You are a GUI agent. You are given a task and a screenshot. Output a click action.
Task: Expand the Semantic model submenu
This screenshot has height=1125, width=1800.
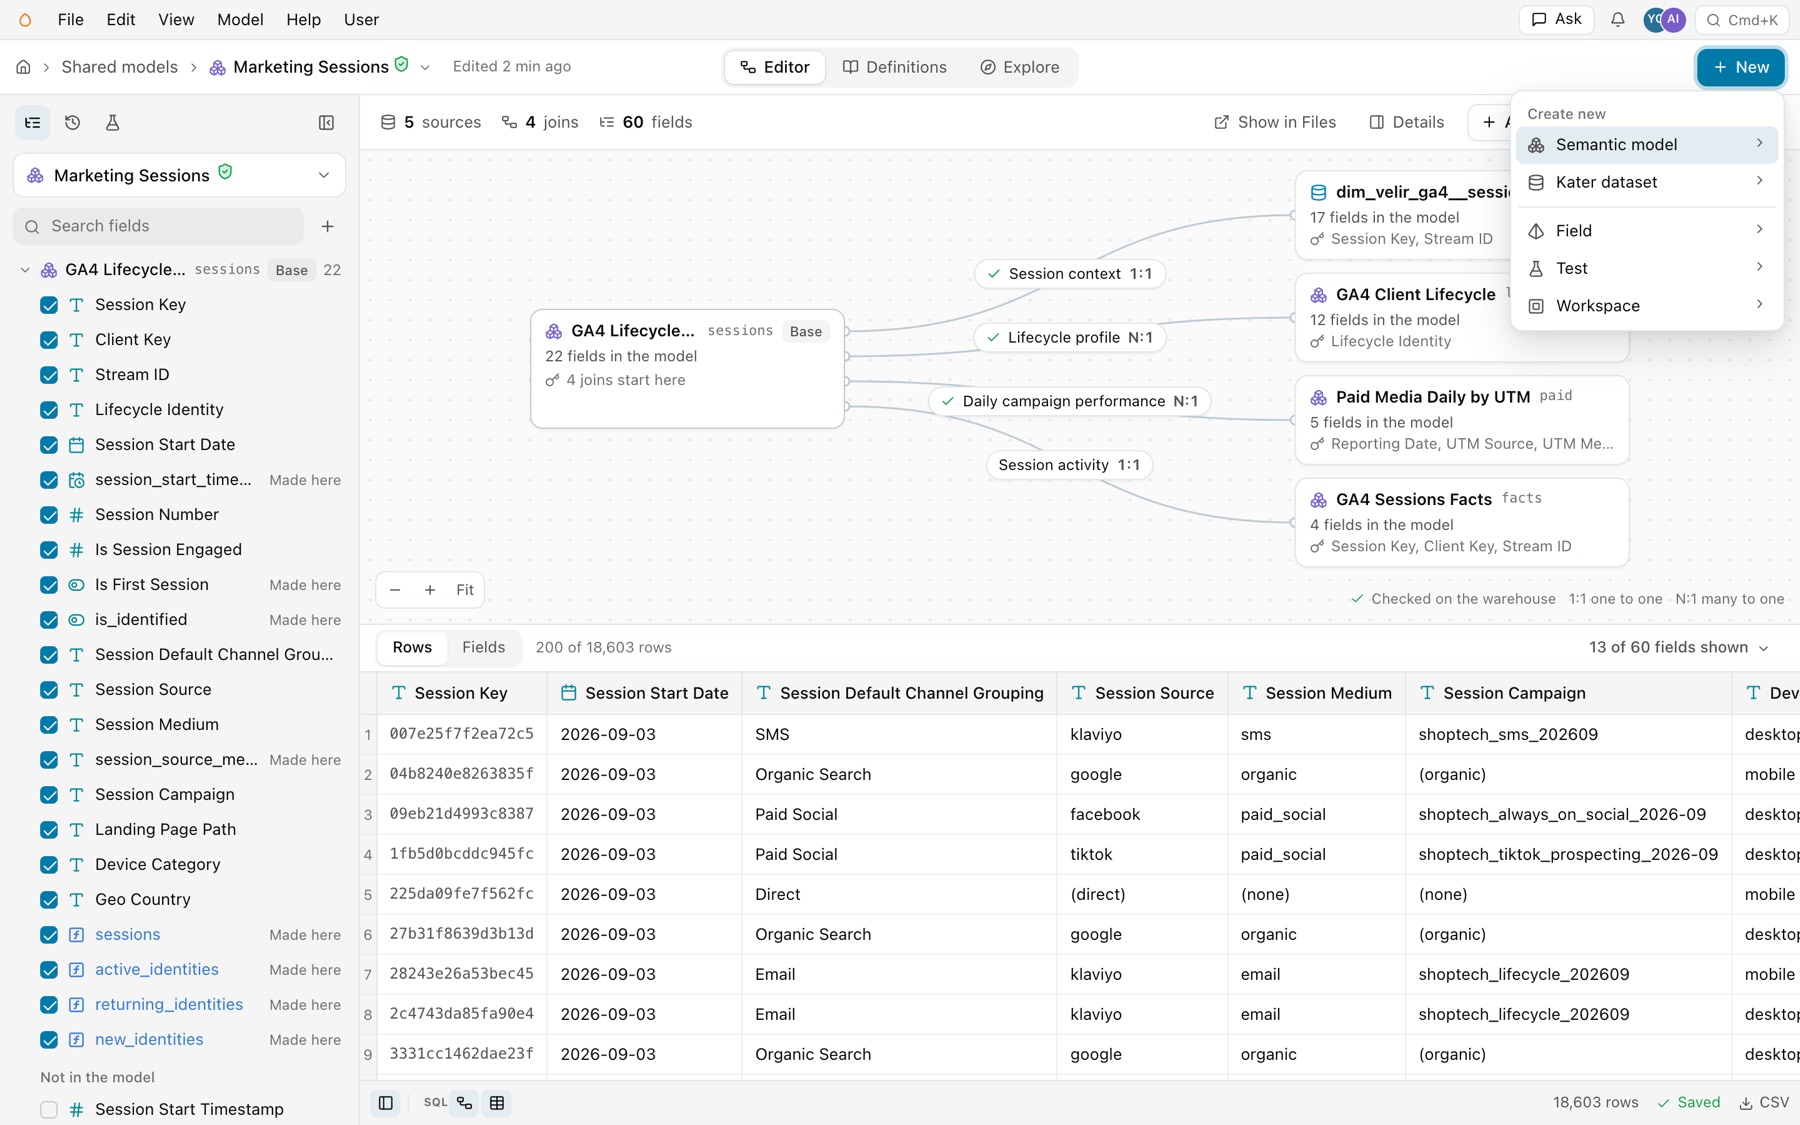(1647, 144)
